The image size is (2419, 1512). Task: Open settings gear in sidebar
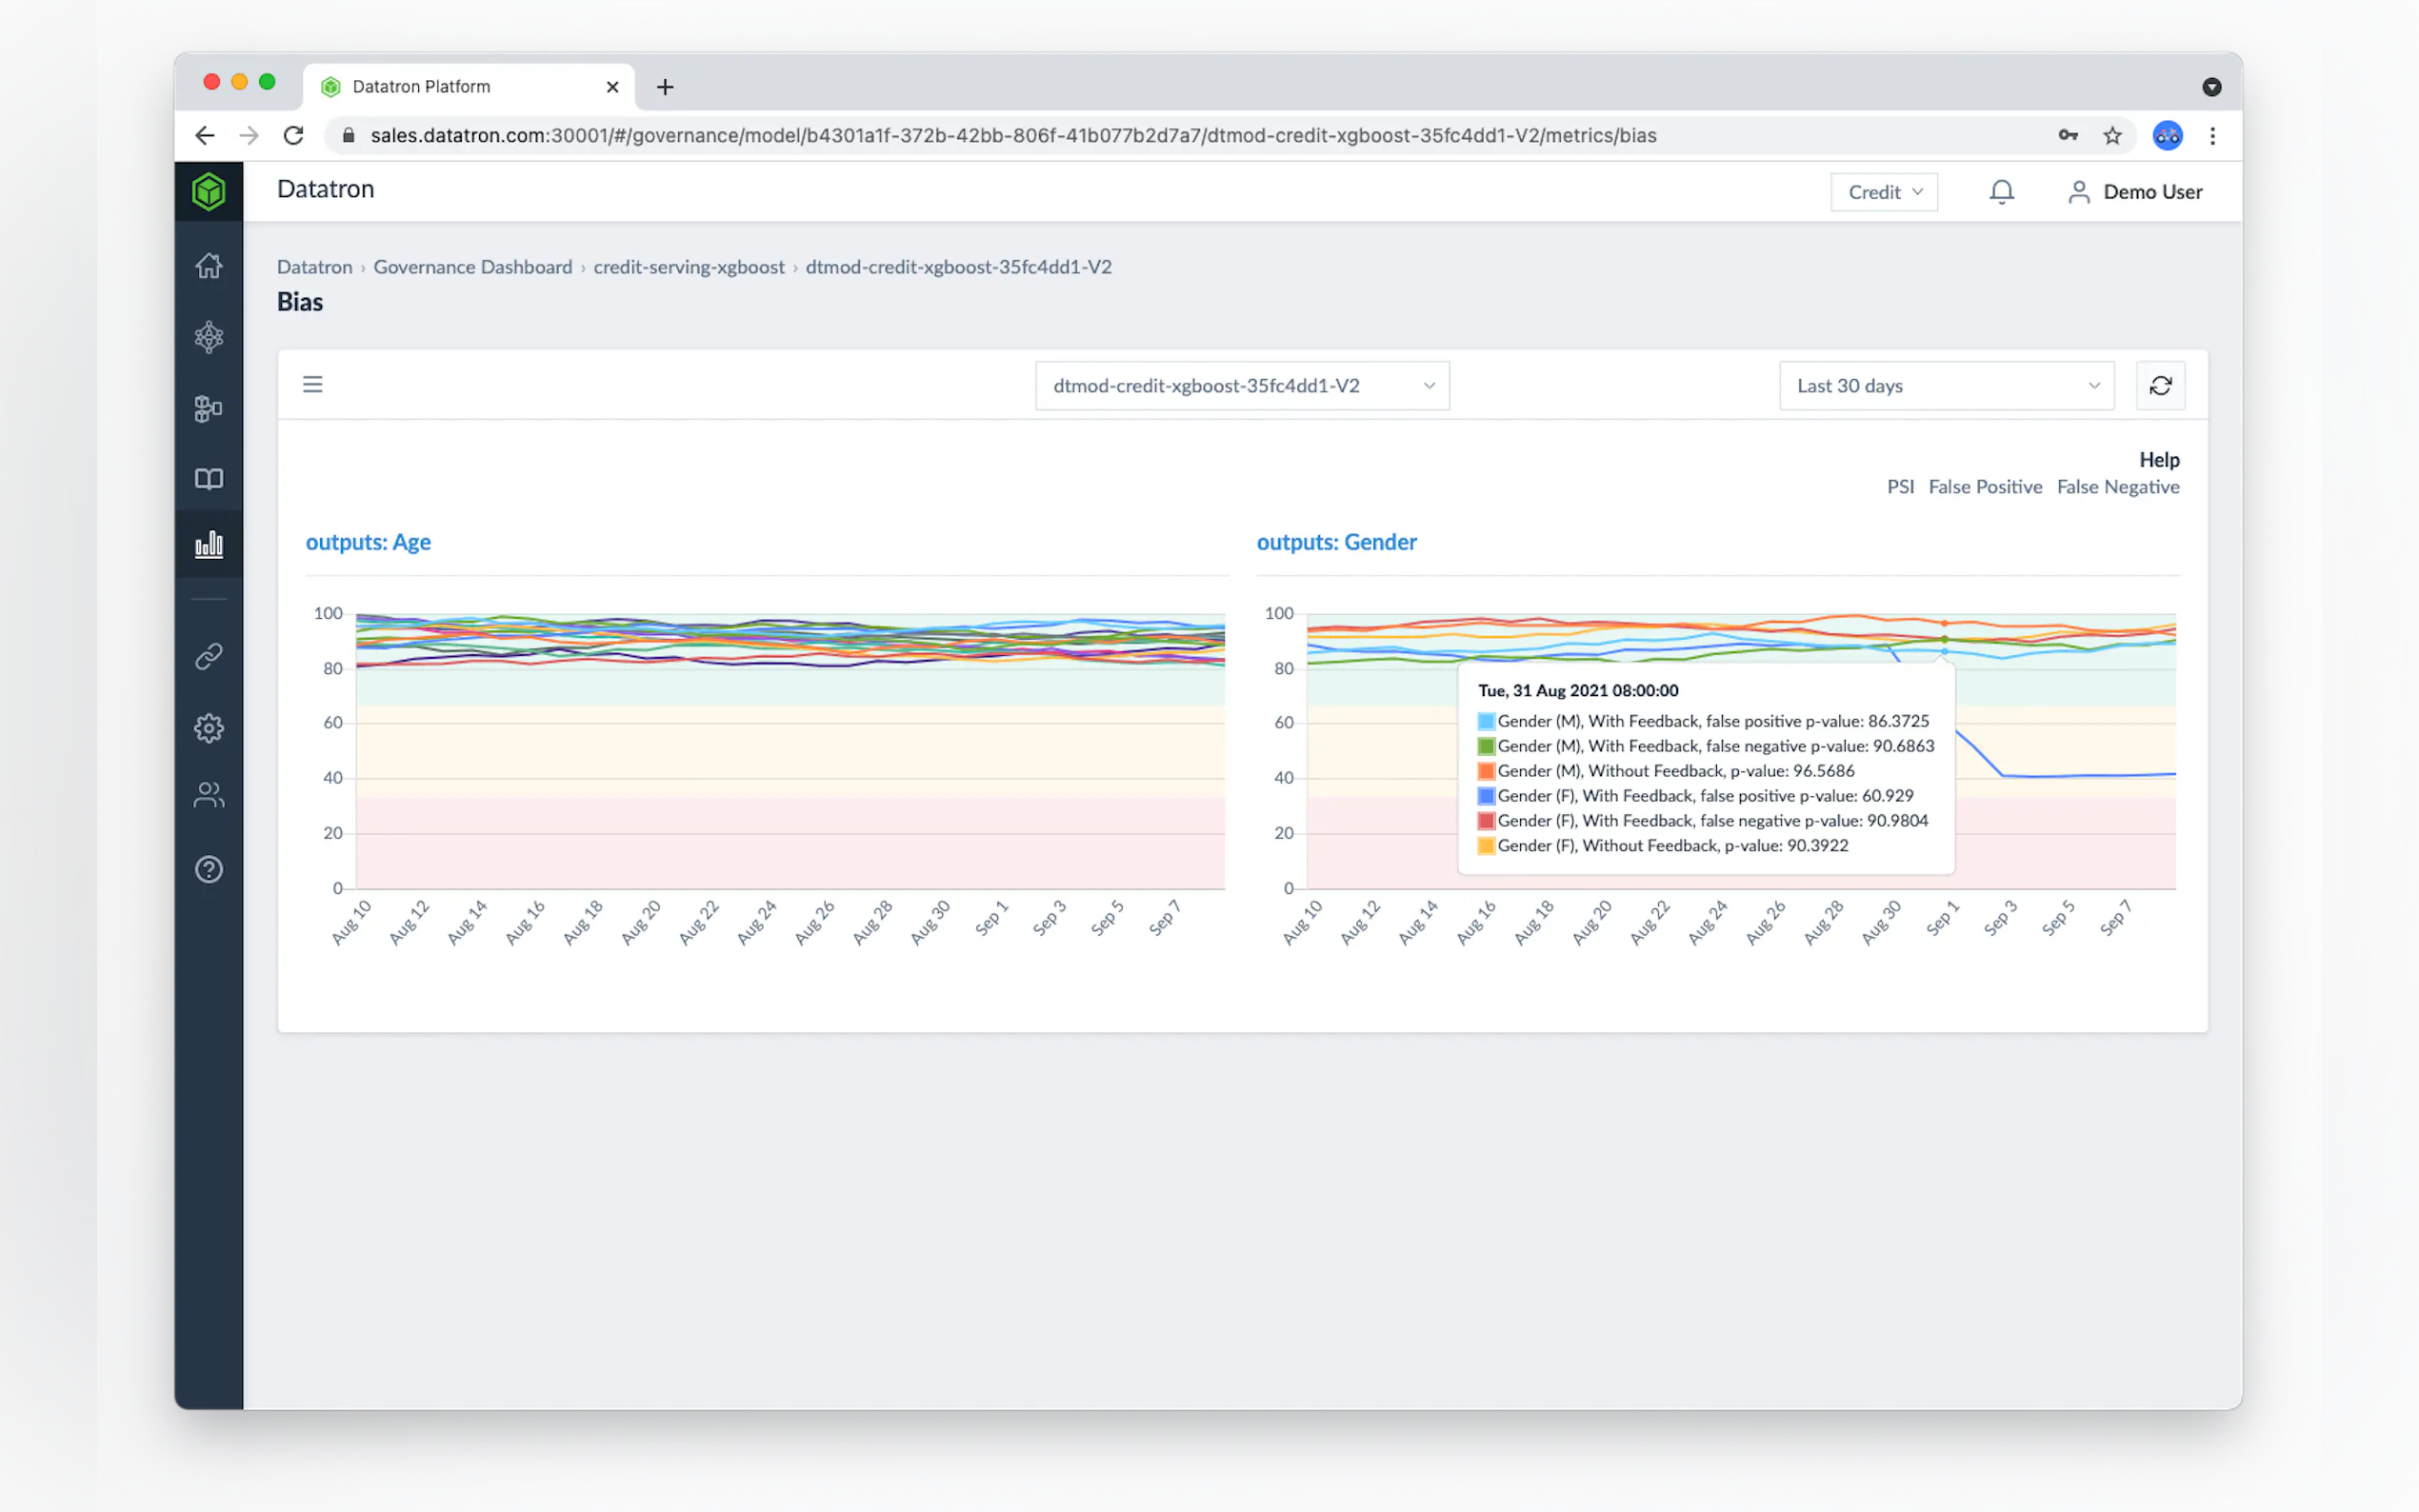208,727
